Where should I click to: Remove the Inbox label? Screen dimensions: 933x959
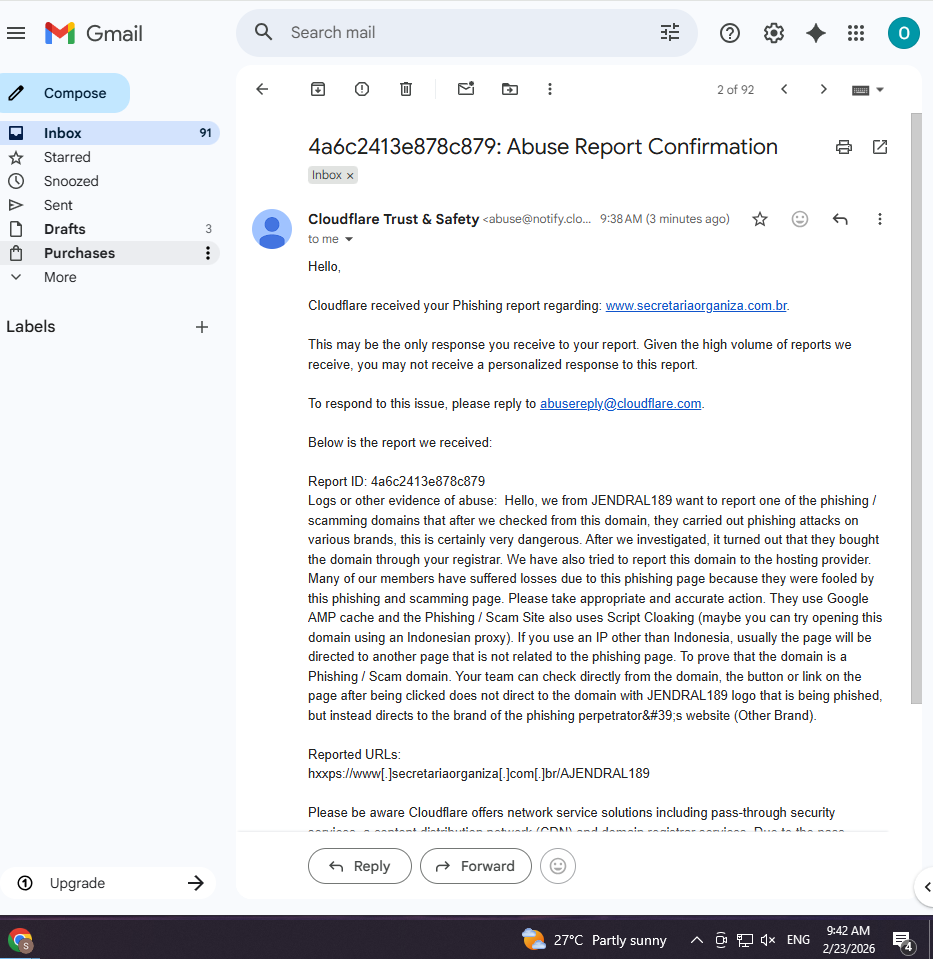(350, 176)
